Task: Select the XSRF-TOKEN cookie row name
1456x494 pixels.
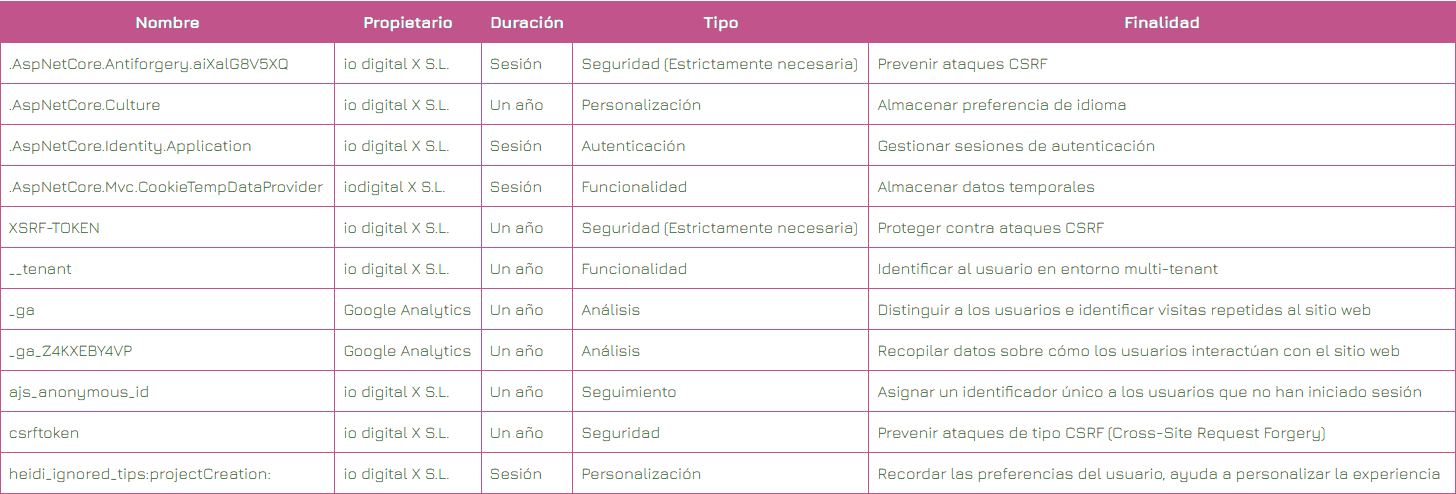Action: click(x=54, y=228)
